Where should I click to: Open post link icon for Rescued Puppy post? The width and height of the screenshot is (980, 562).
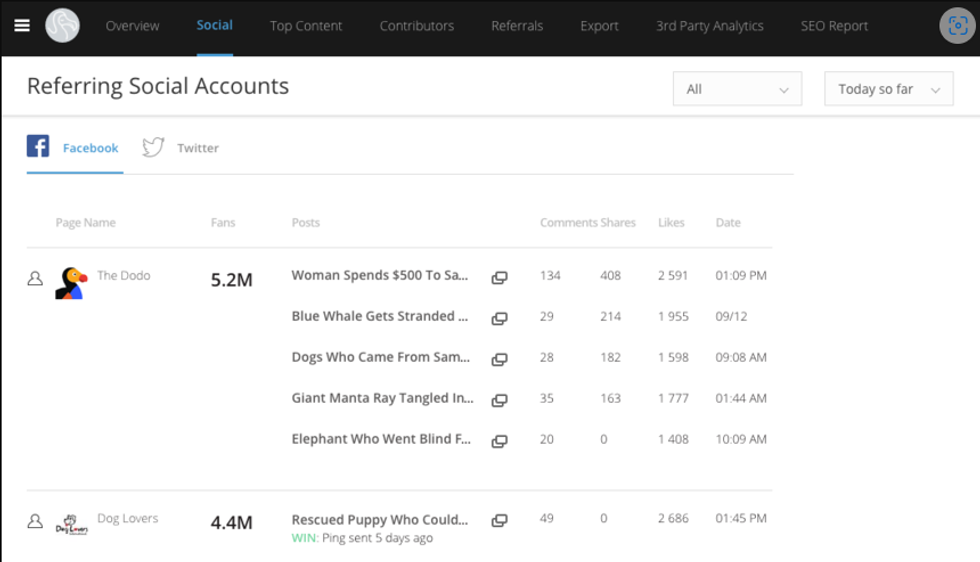pos(499,520)
